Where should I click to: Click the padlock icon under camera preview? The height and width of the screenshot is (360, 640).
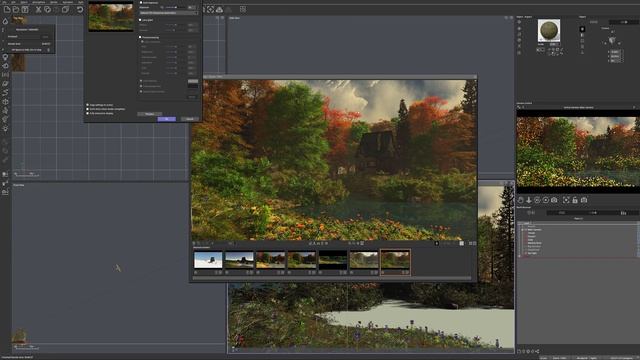pyautogui.click(x=575, y=200)
